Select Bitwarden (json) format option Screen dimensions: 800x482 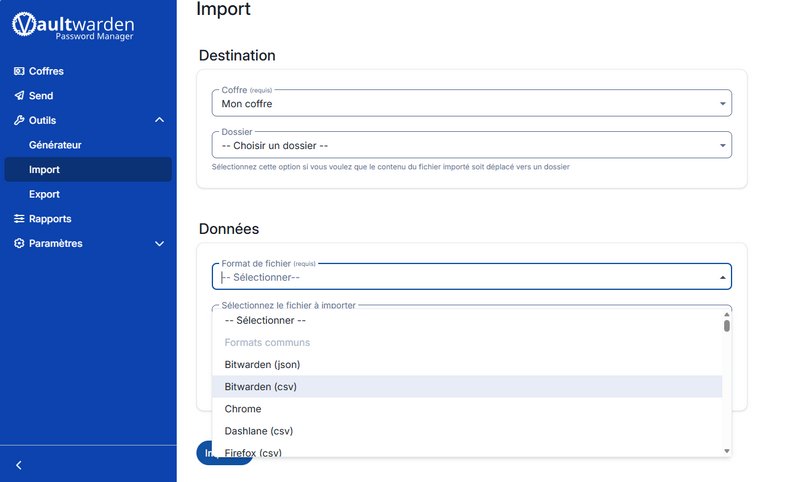[262, 365]
